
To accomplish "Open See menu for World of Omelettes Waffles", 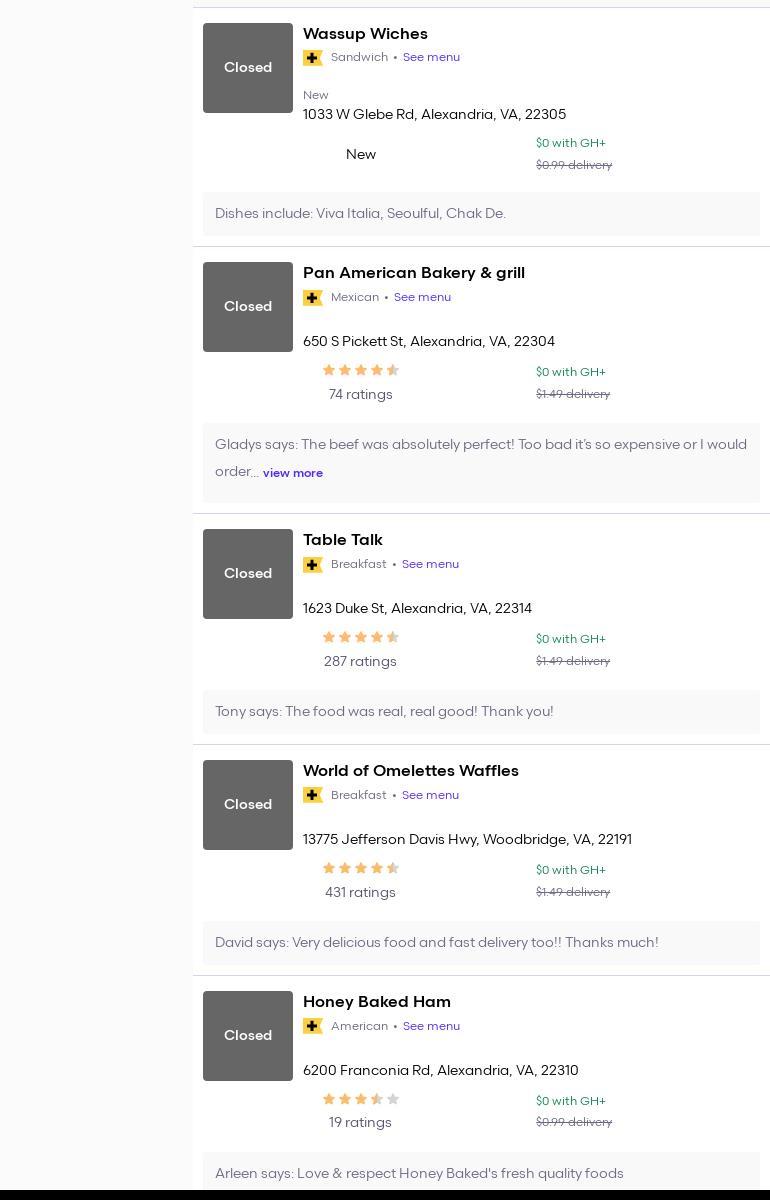I will coord(430,795).
